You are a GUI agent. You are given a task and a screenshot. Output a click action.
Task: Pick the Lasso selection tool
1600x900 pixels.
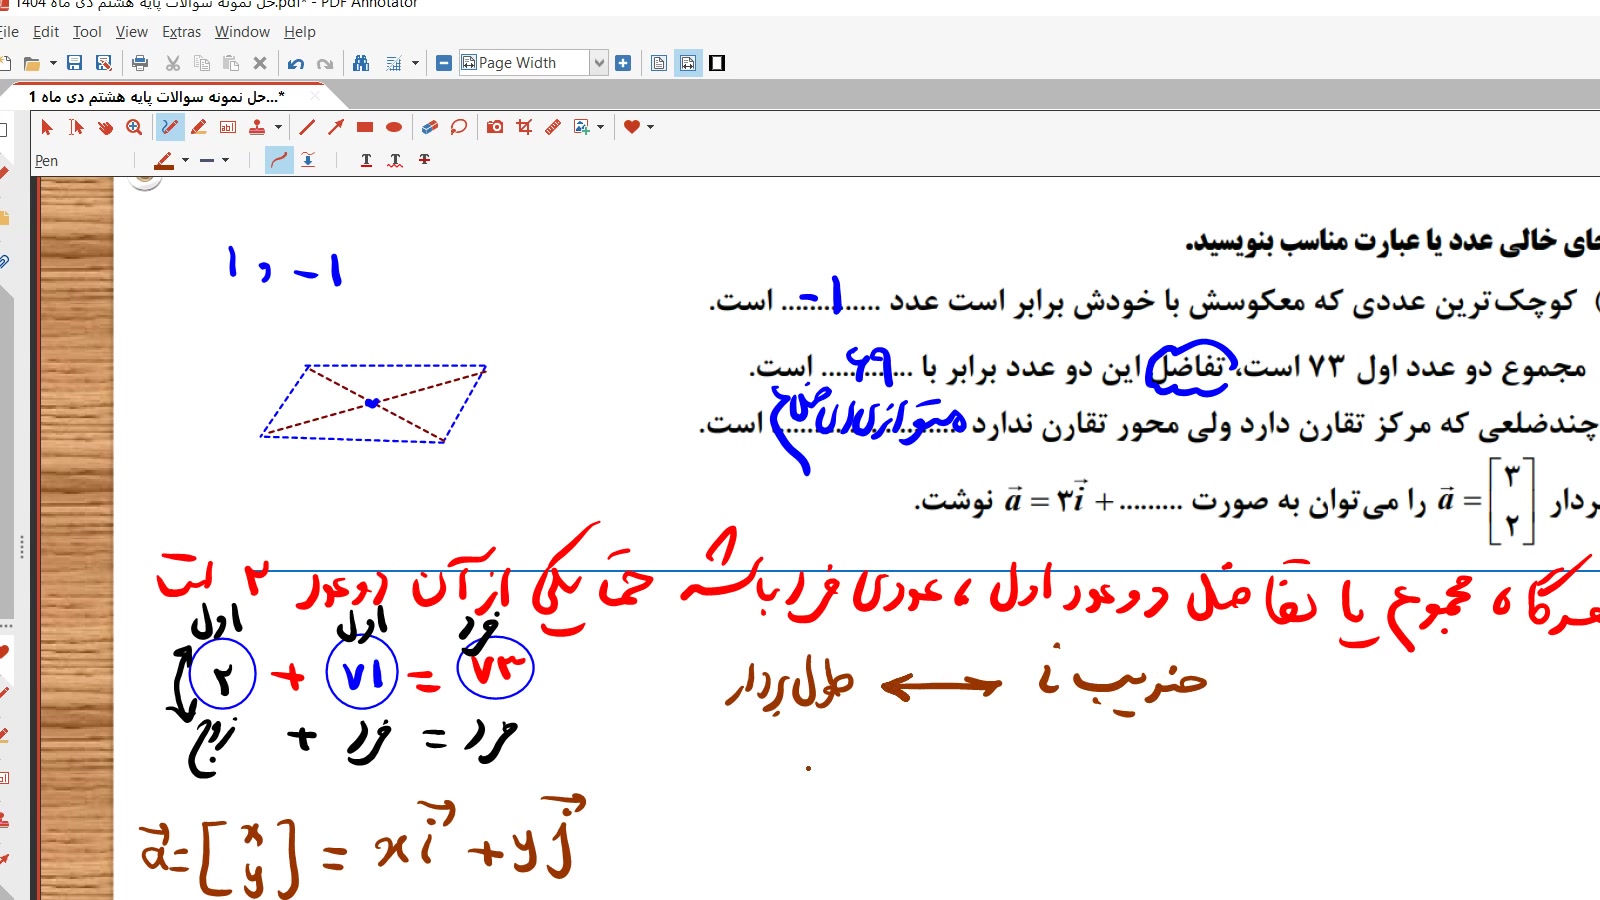(x=459, y=127)
